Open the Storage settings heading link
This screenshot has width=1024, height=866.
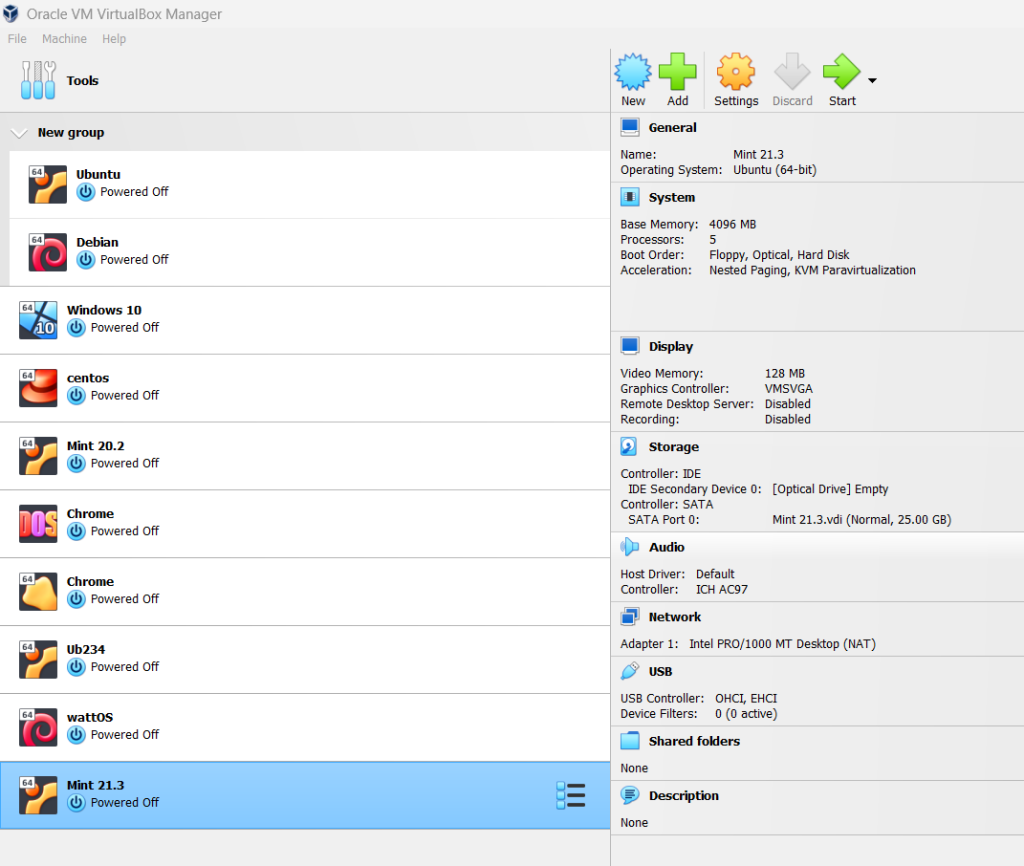[673, 447]
